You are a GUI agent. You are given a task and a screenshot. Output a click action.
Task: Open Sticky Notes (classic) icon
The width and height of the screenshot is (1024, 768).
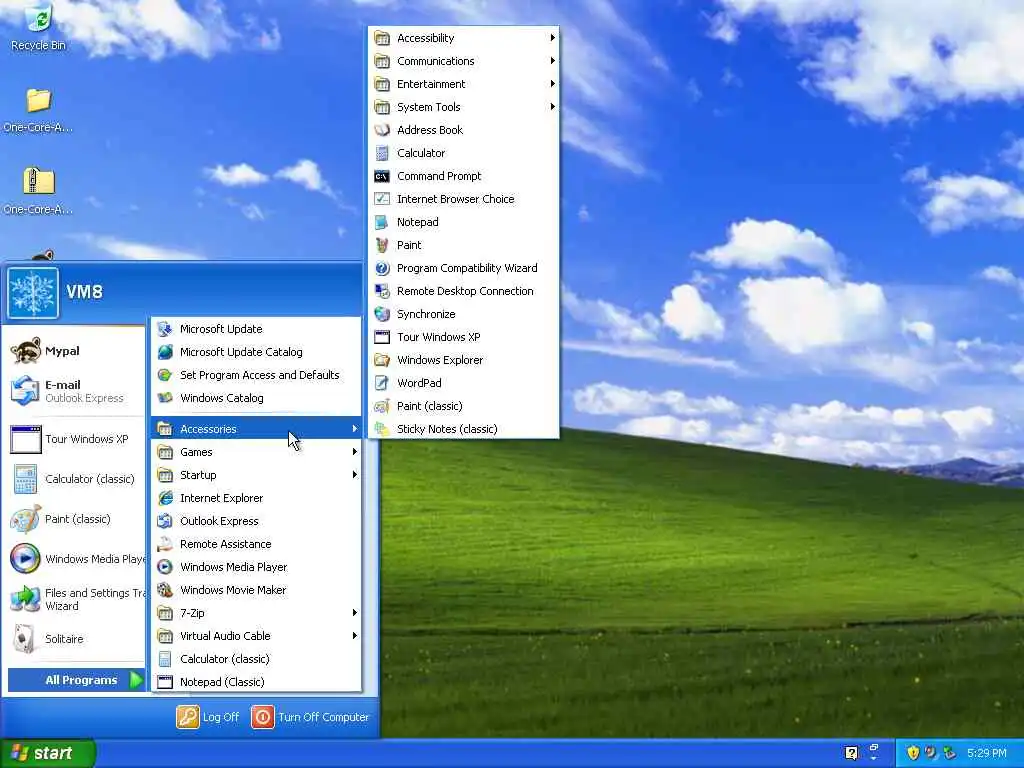pos(382,429)
